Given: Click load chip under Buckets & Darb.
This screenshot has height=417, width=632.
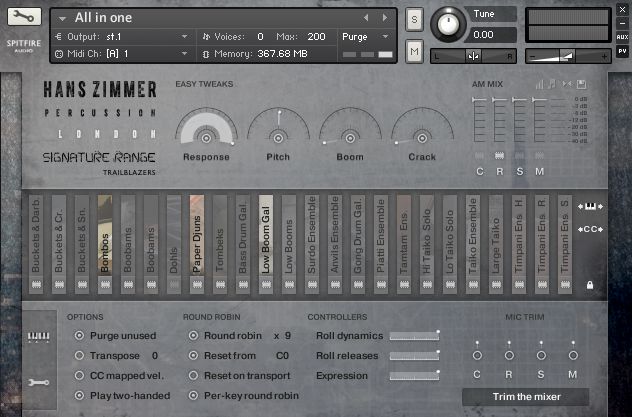Looking at the screenshot, I should coord(36,284).
